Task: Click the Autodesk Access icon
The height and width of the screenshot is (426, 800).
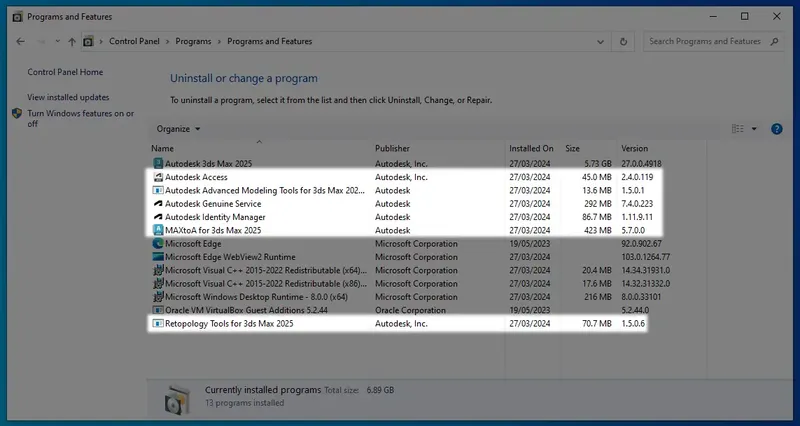Action: [158, 177]
